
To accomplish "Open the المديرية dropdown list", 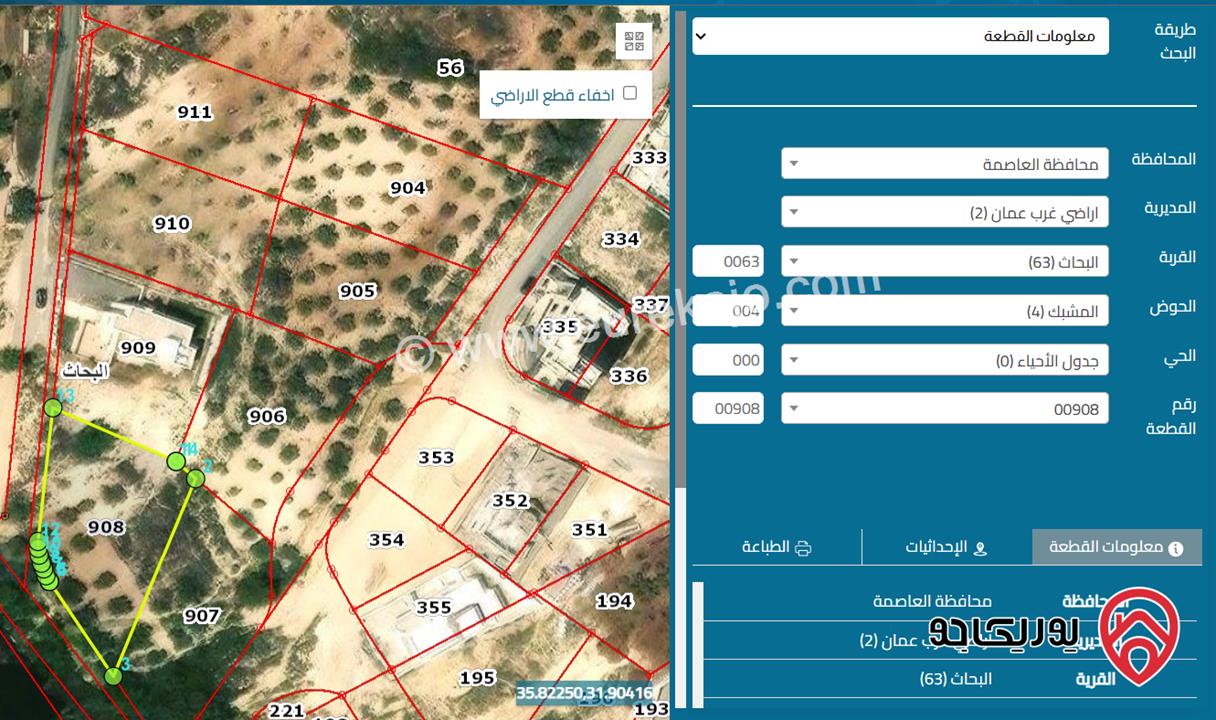I will 944,212.
